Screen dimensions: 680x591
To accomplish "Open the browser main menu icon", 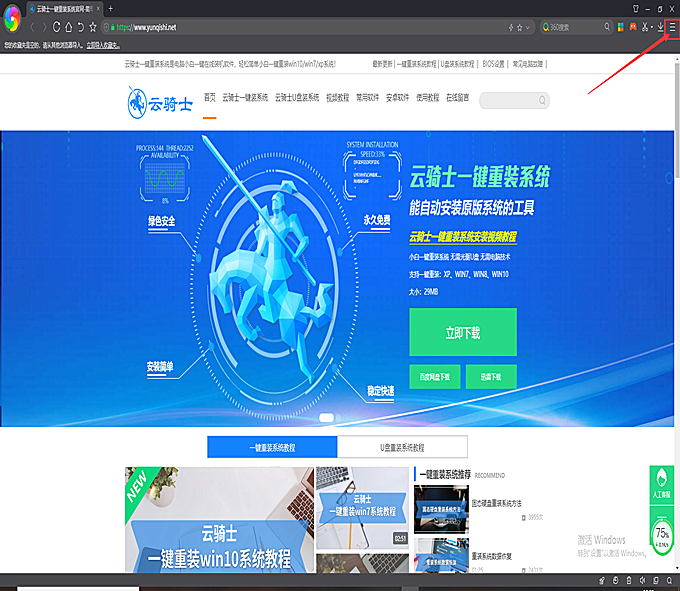I will (673, 27).
